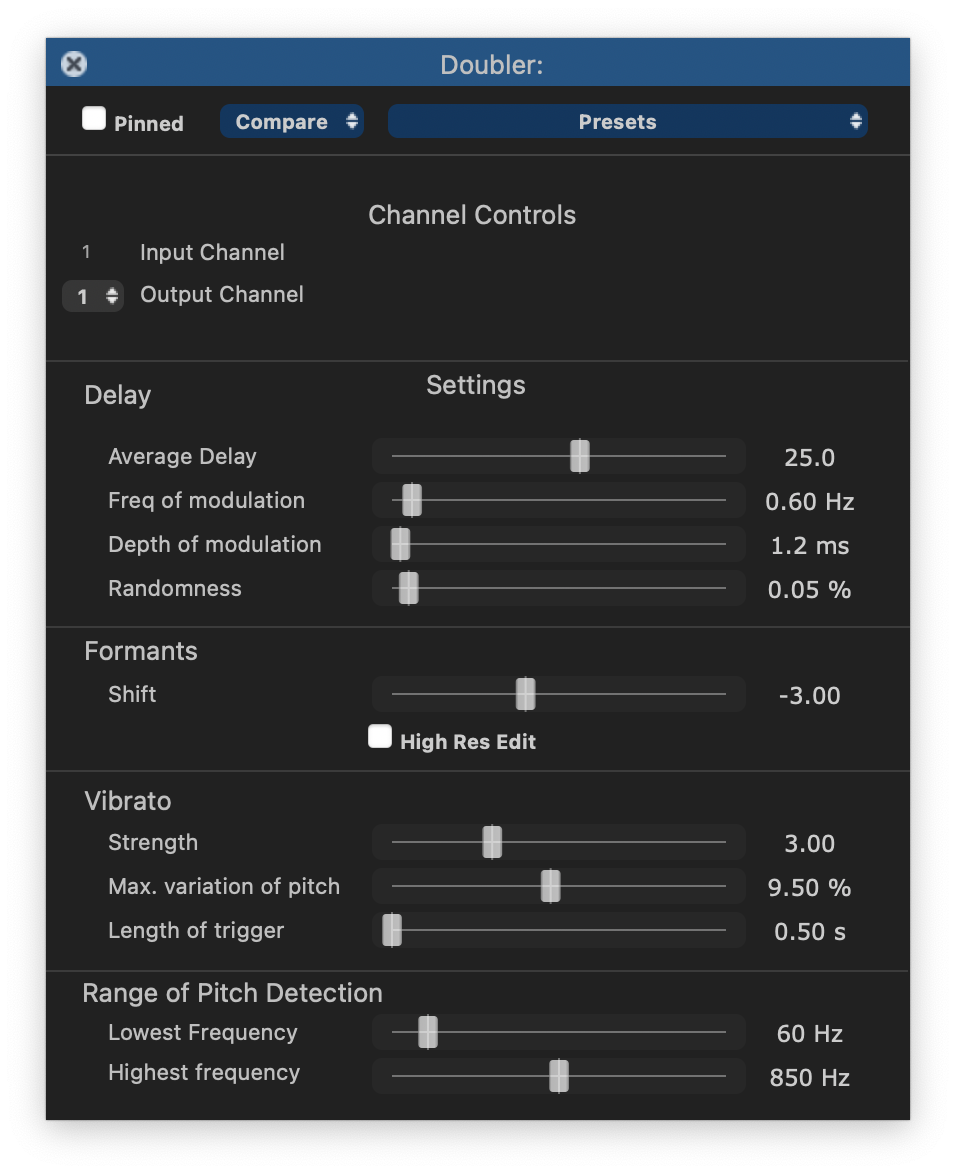The height and width of the screenshot is (1174, 956).
Task: Open the Presets dropdown menu
Action: pos(627,122)
